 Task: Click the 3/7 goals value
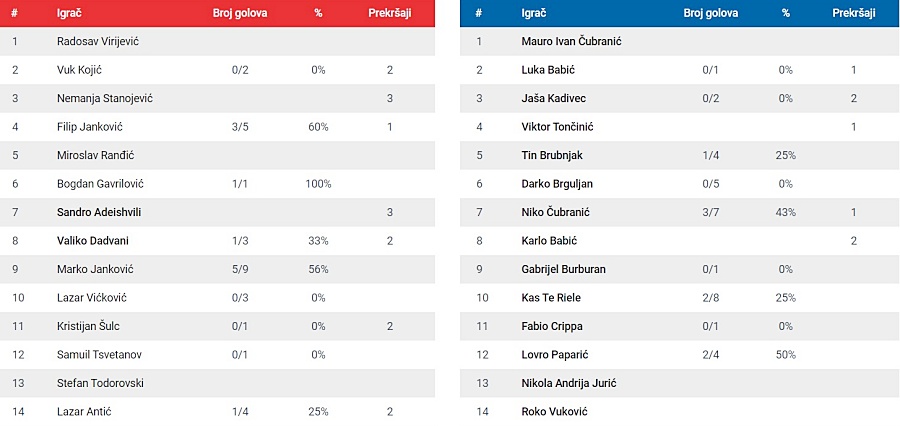(711, 212)
